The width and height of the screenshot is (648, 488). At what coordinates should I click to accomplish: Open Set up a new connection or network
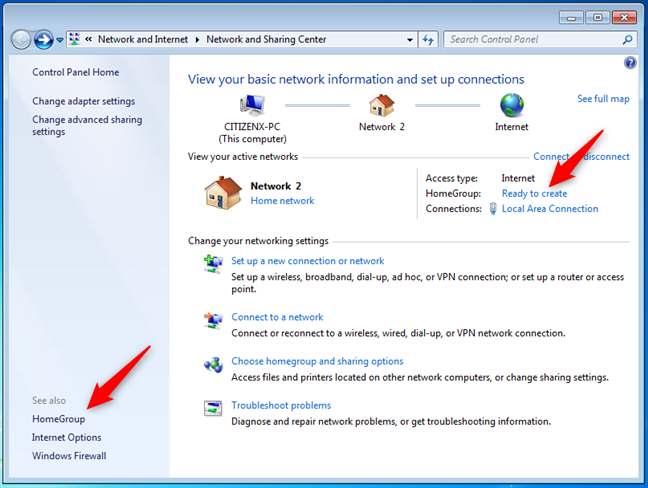(x=307, y=261)
